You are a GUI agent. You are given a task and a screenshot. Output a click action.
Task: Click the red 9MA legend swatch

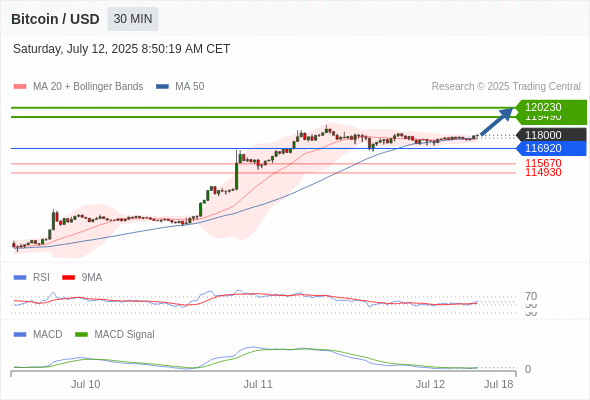(x=68, y=278)
